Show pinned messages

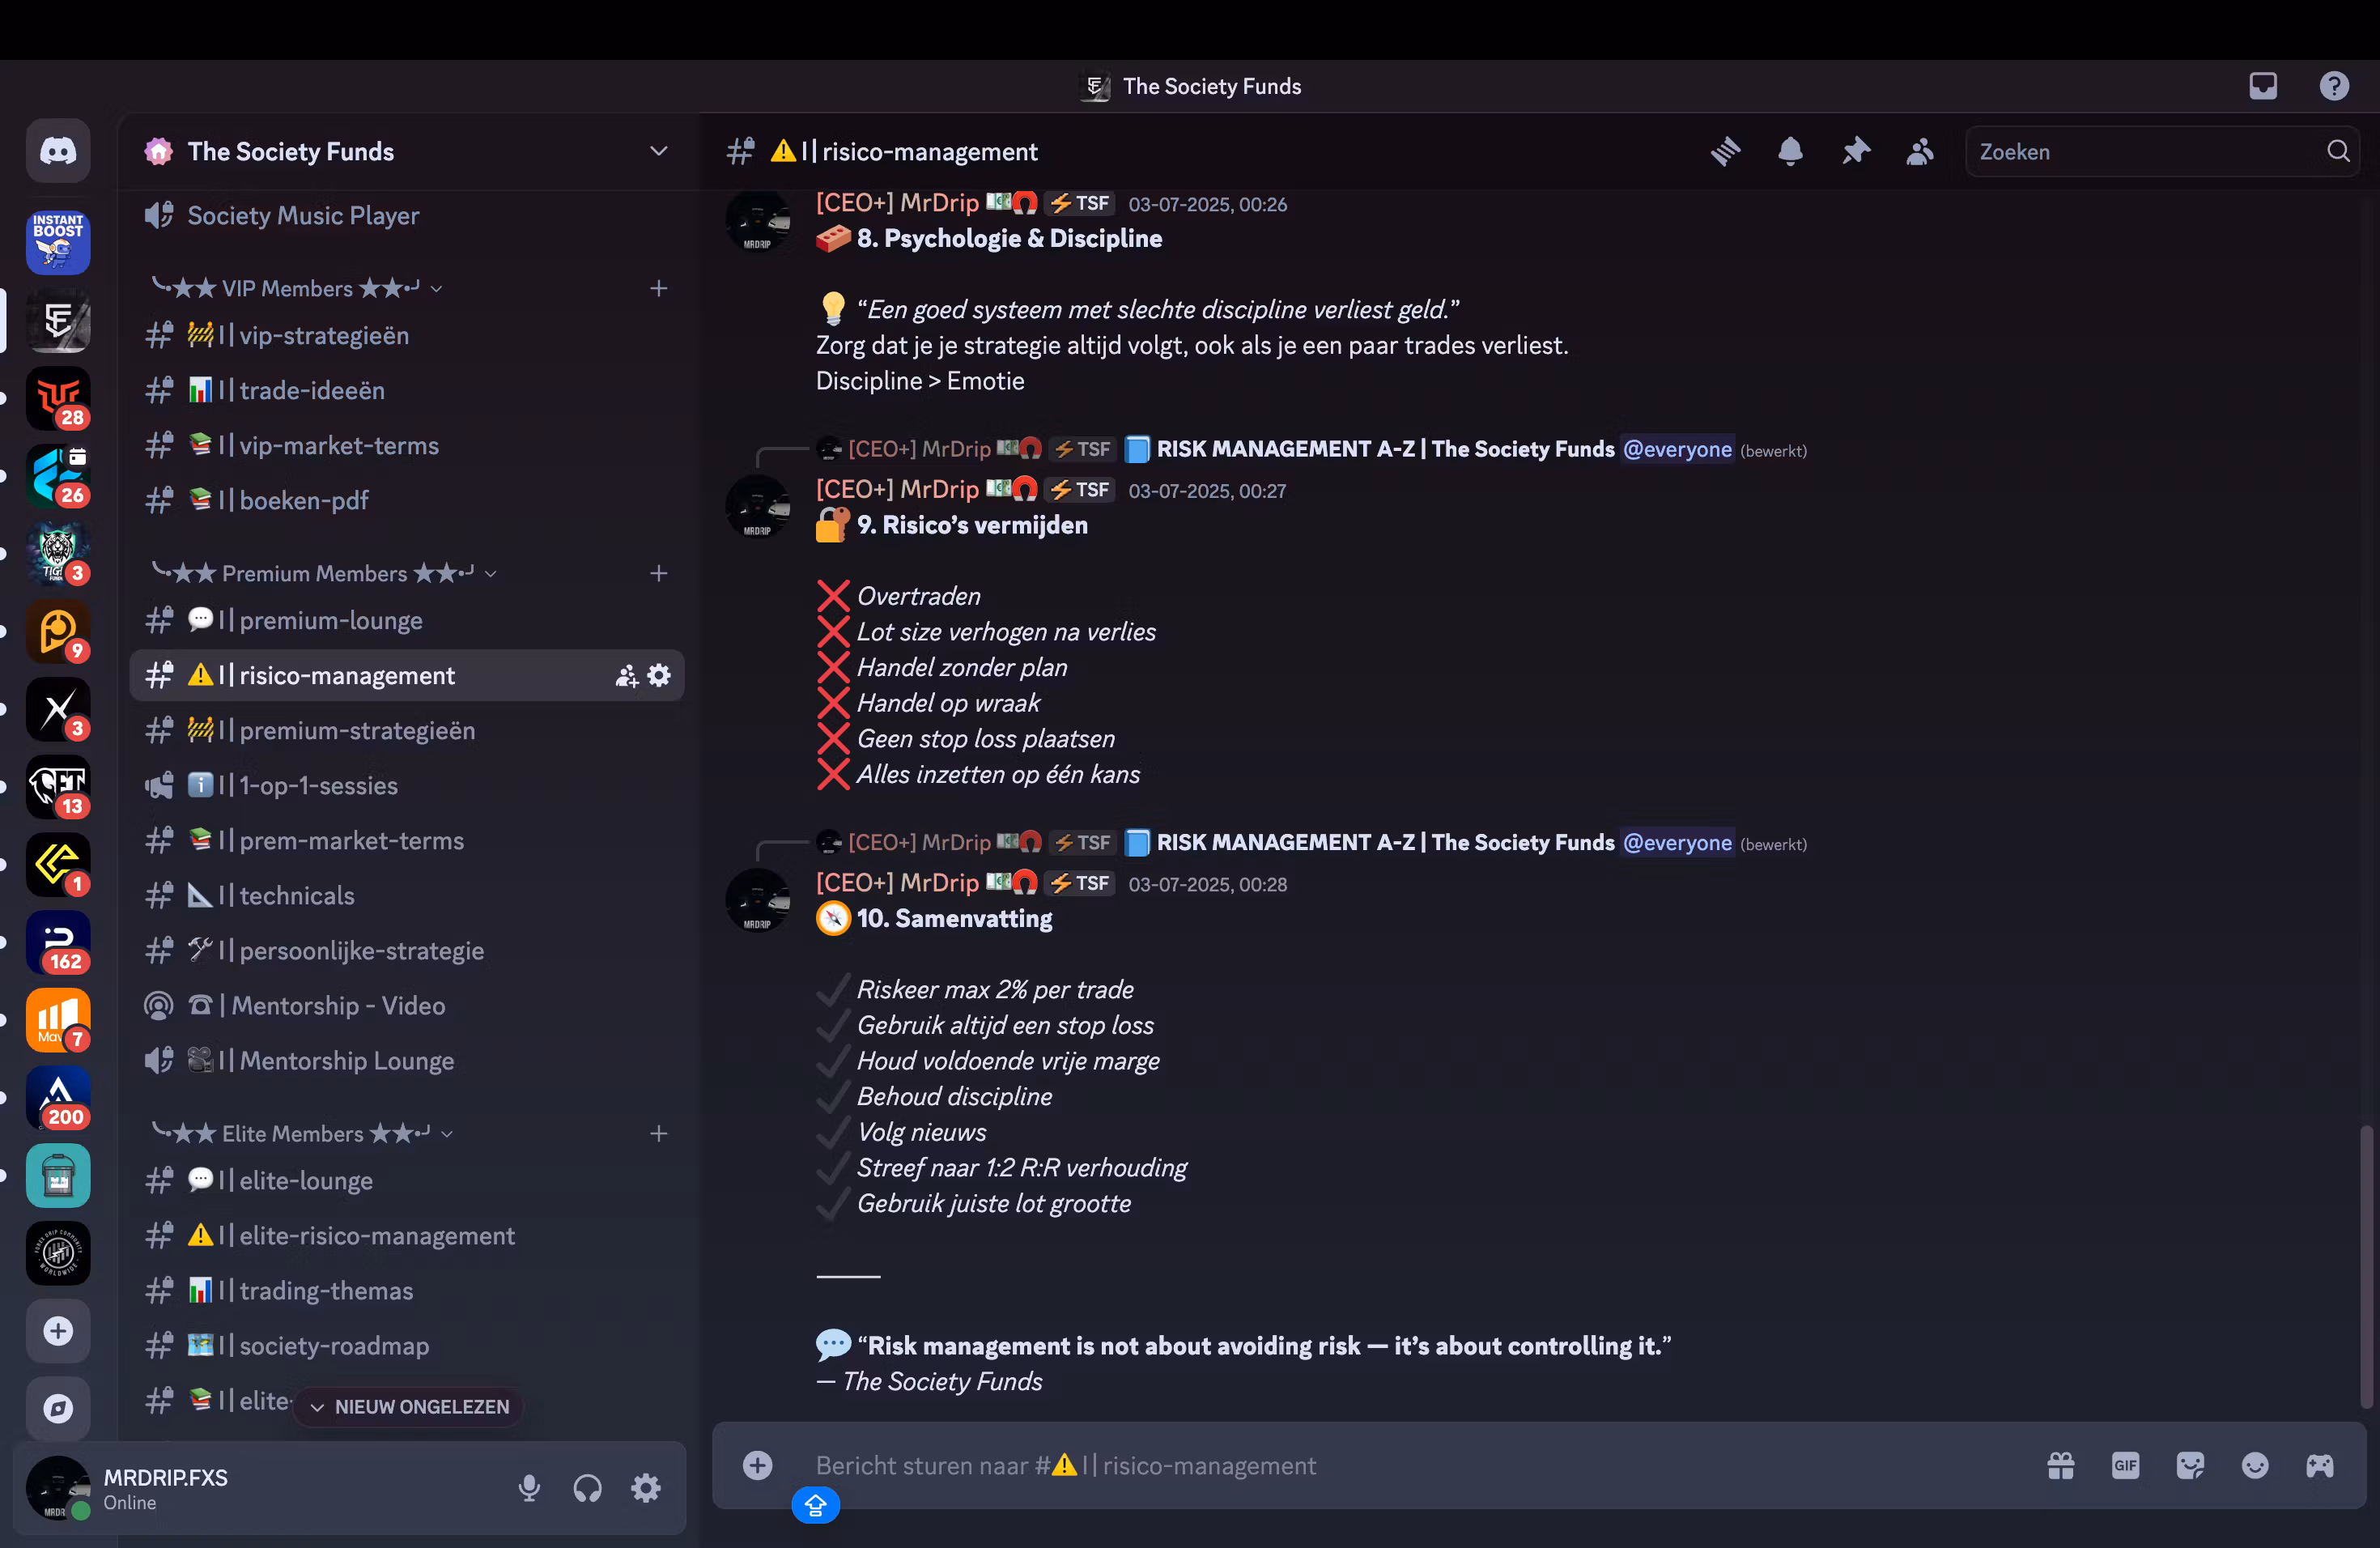(1855, 151)
